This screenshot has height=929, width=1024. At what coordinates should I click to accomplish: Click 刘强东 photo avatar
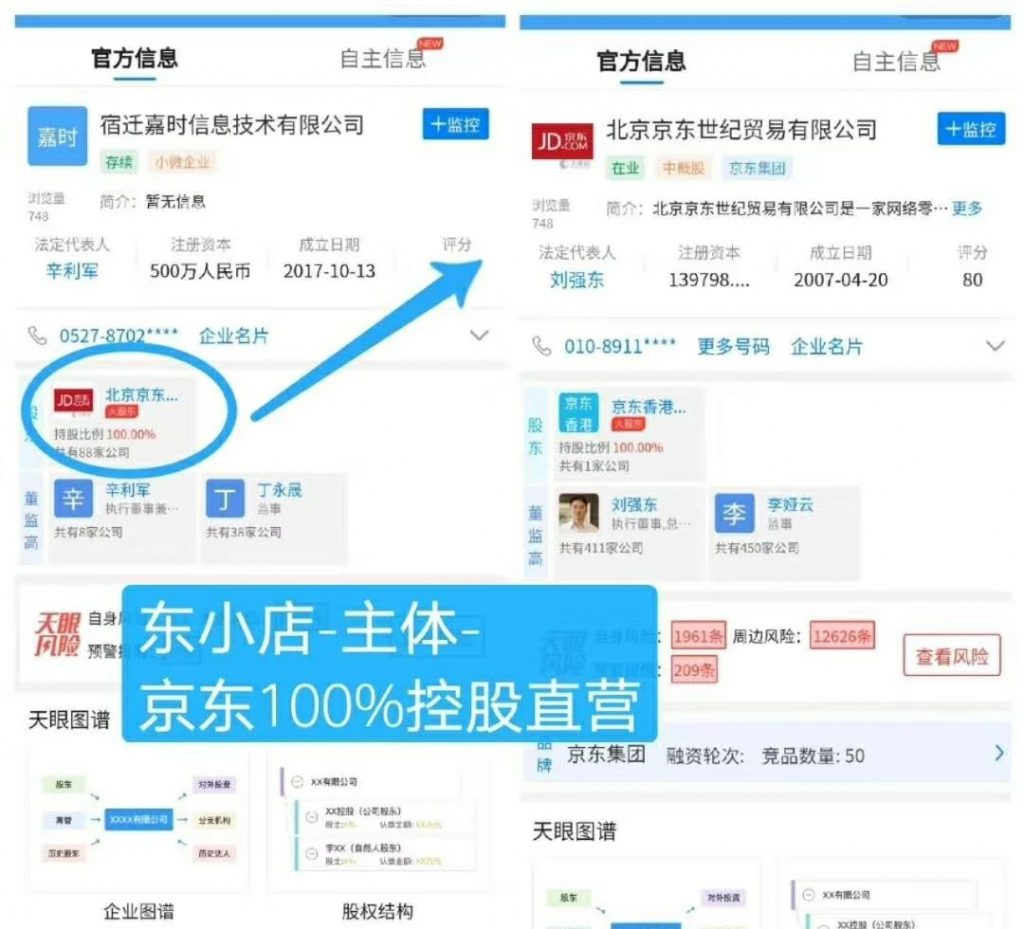point(579,512)
